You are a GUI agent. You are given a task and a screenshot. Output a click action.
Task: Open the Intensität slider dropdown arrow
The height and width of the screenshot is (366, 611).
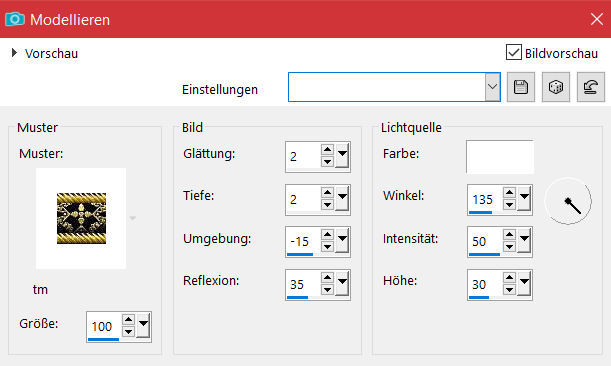click(x=524, y=240)
